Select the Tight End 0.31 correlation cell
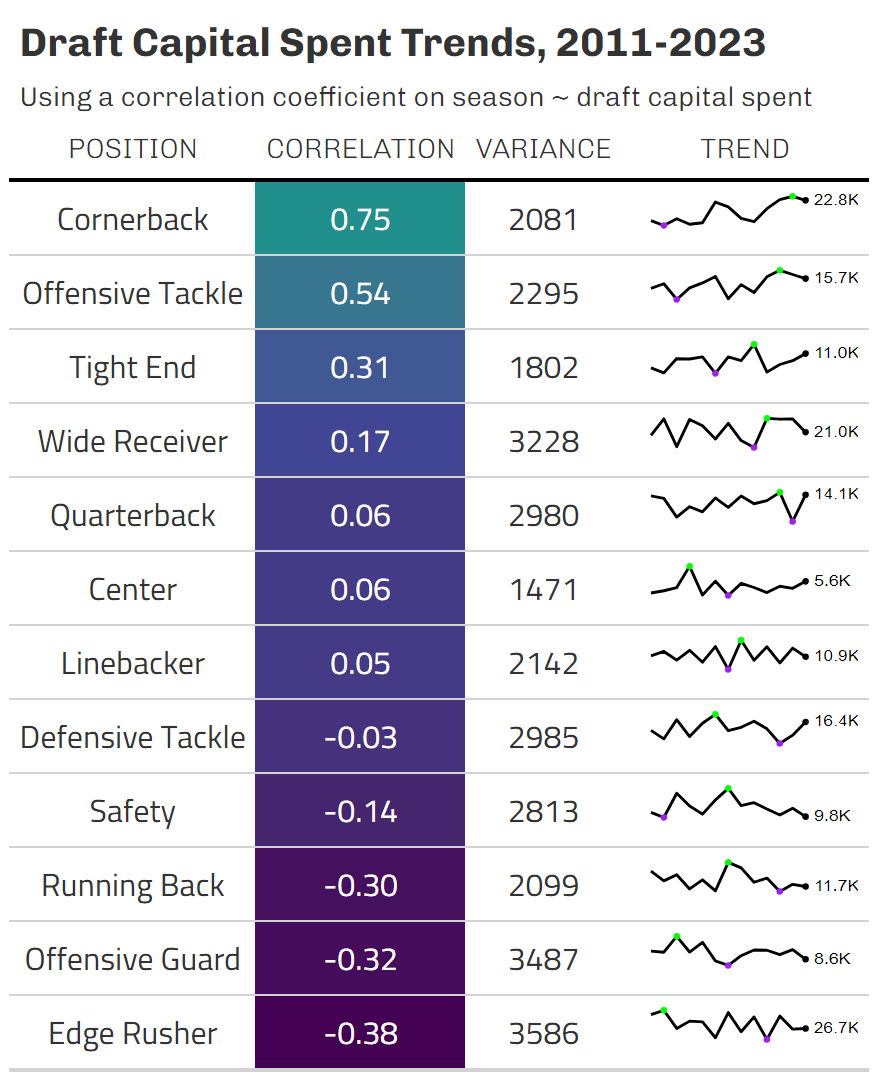This screenshot has width=878, height=1080. coord(360,367)
